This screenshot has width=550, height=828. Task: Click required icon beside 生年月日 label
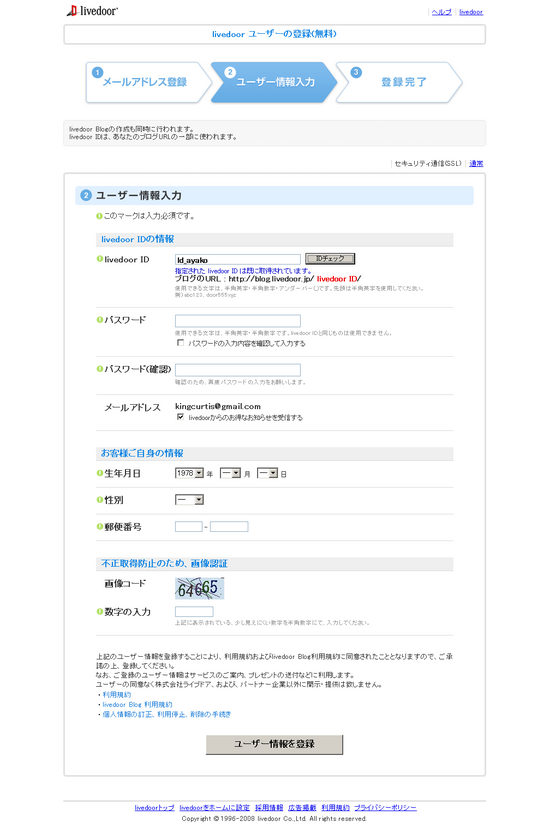coord(100,473)
